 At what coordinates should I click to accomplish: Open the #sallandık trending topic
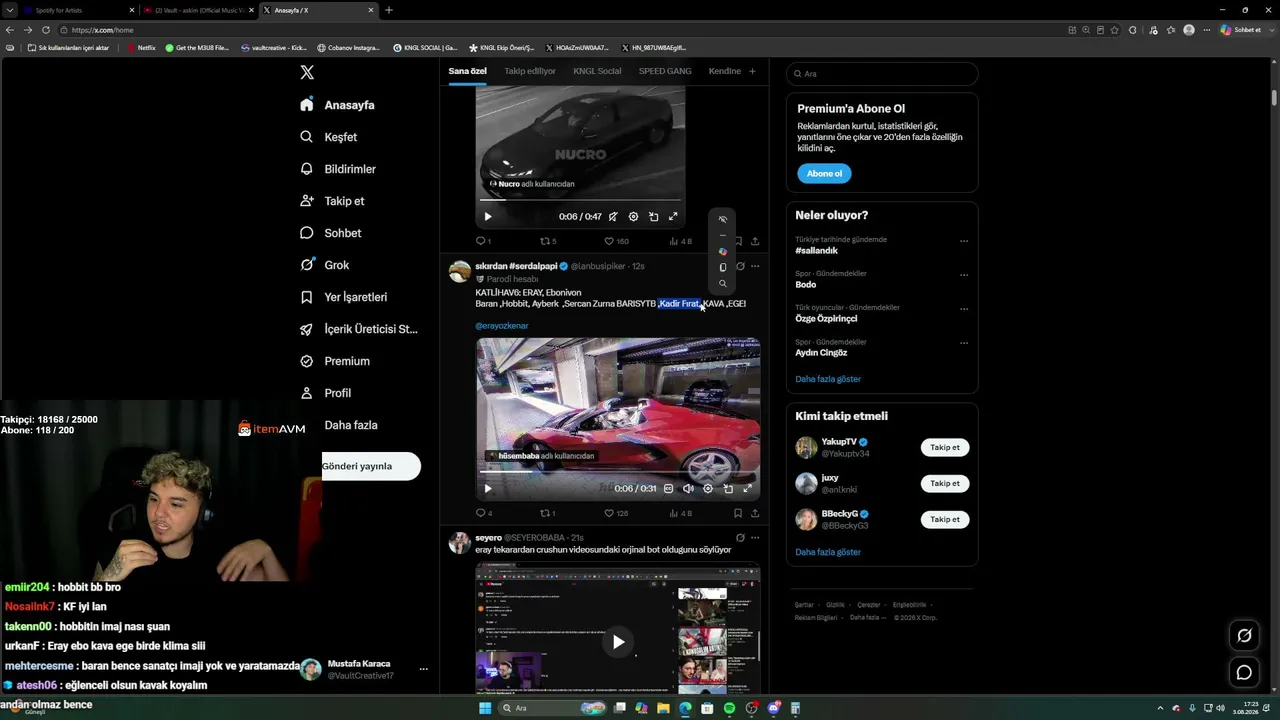point(817,251)
